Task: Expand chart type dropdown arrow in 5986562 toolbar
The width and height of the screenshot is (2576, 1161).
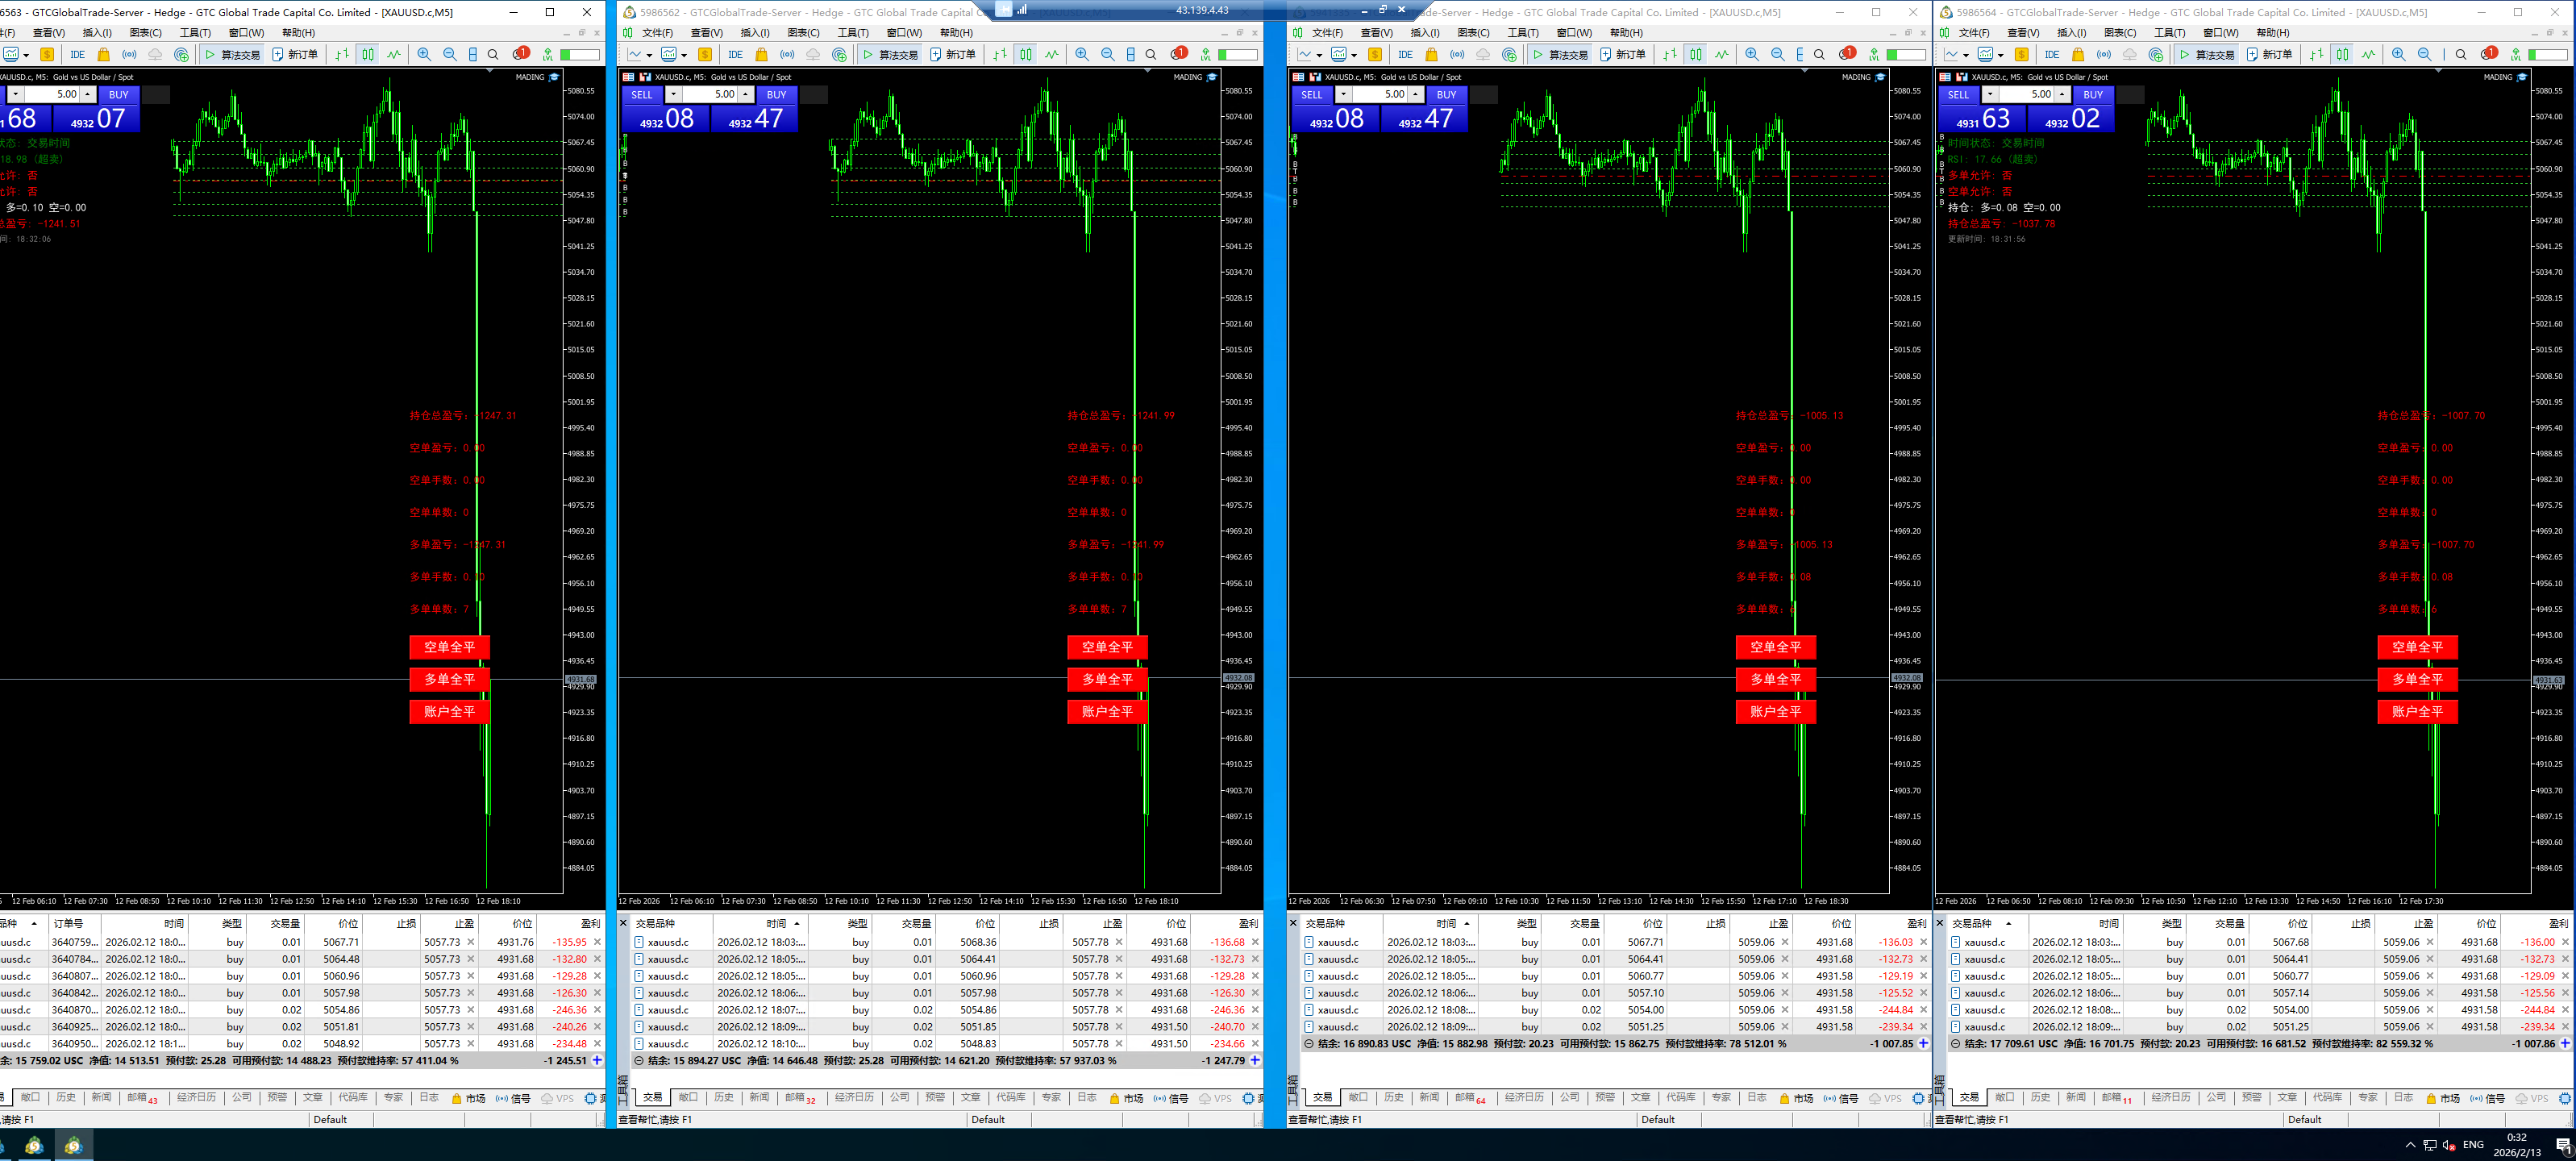Action: click(649, 55)
